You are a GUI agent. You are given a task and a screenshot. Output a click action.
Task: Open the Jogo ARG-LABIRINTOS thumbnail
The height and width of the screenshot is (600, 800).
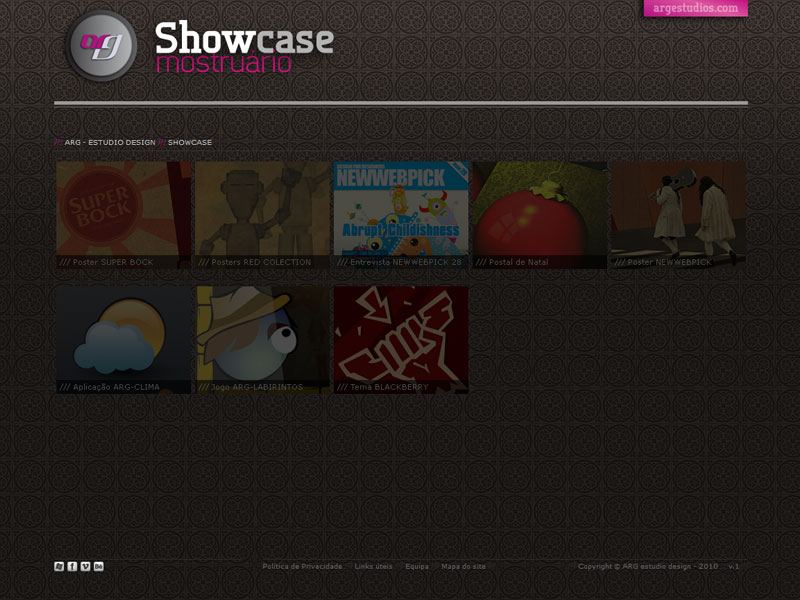[262, 339]
